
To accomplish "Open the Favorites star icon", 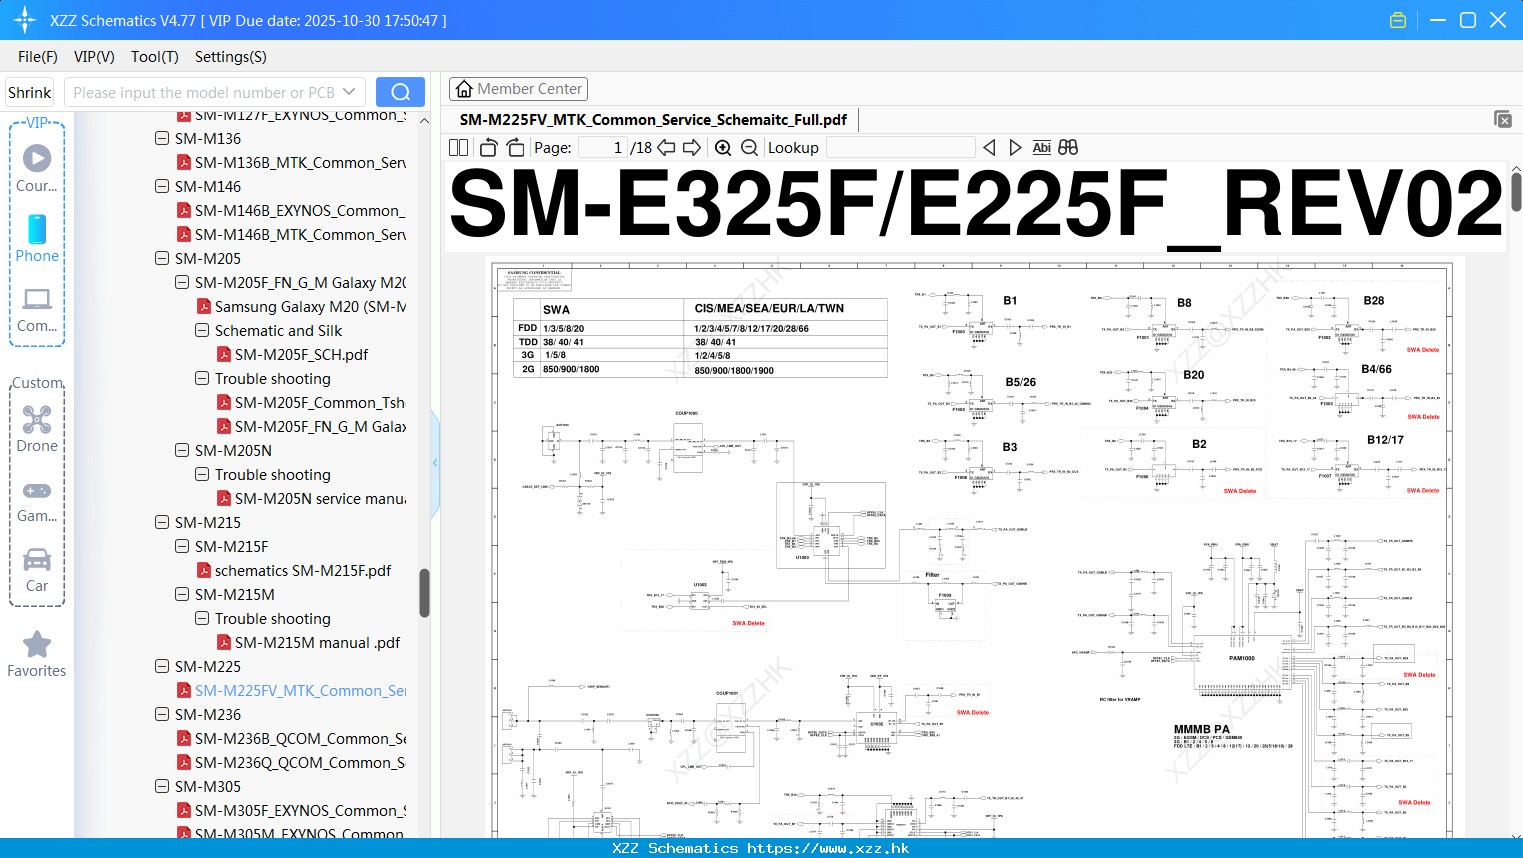I will 37,644.
